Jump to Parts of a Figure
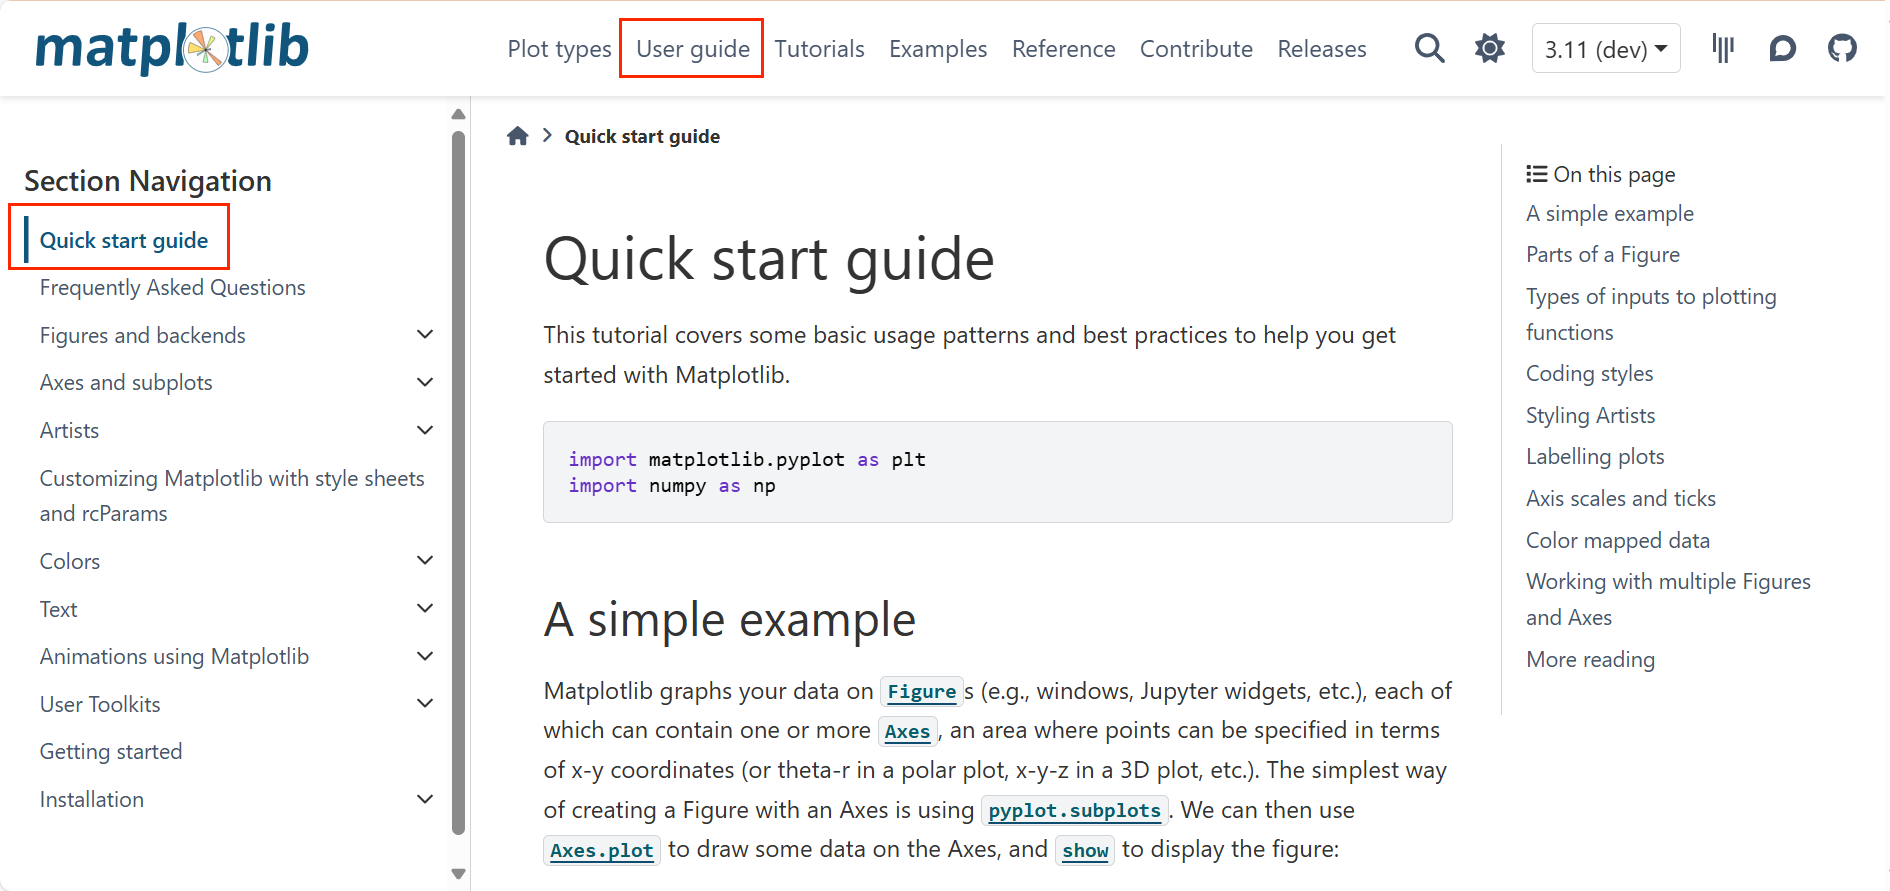The image size is (1890, 891). coord(1602,254)
